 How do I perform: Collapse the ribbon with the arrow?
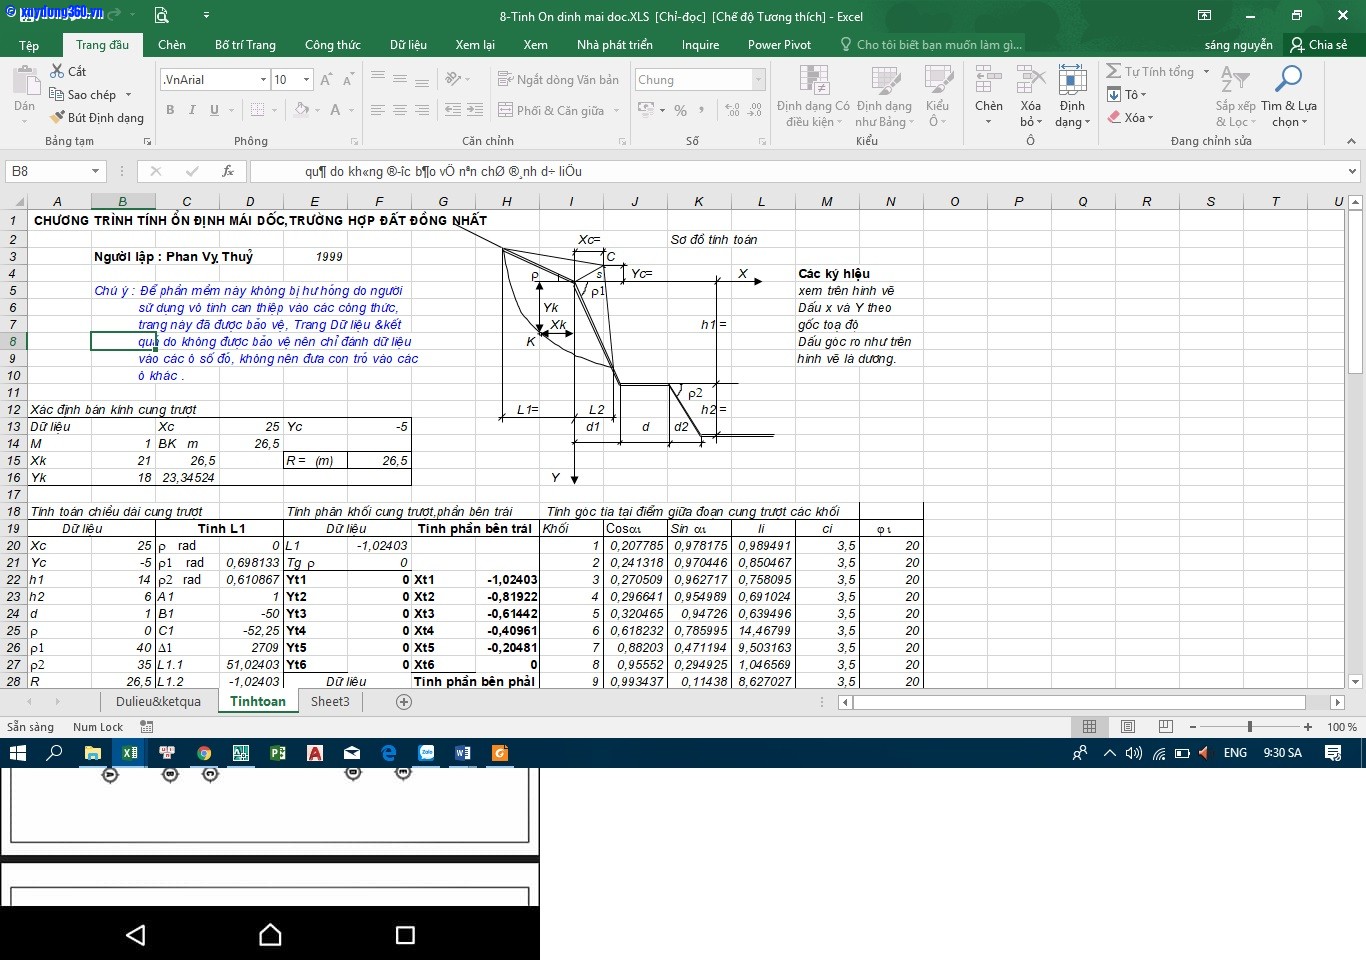[x=1352, y=141]
